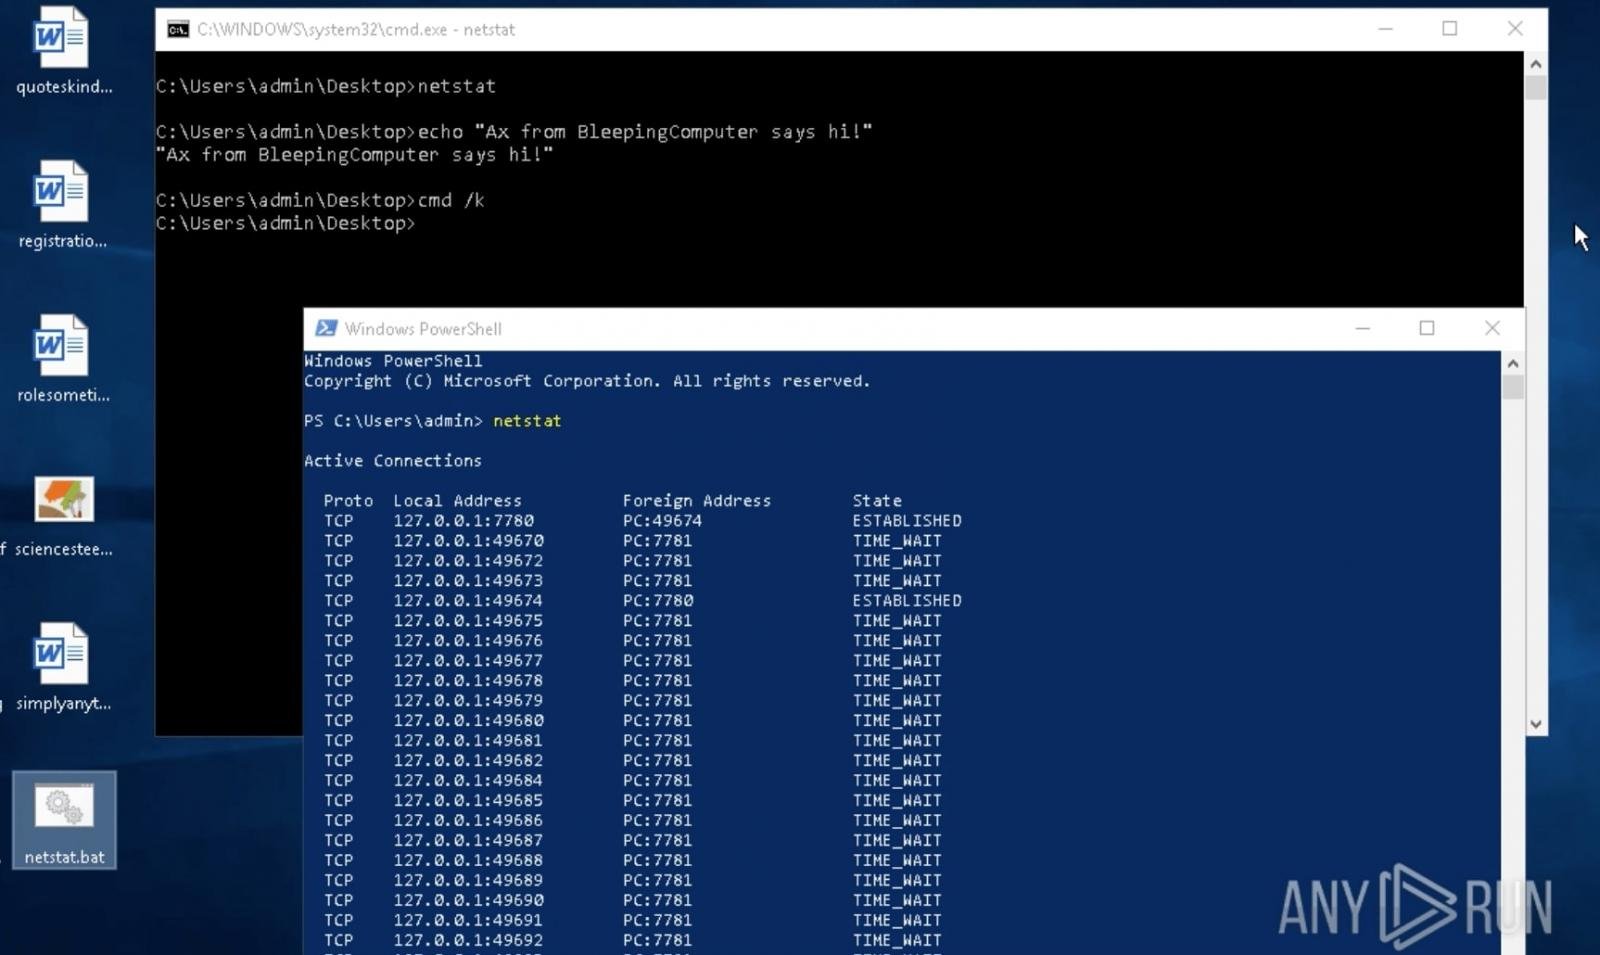Click the PowerShell scrollbar up arrow

coord(1513,364)
